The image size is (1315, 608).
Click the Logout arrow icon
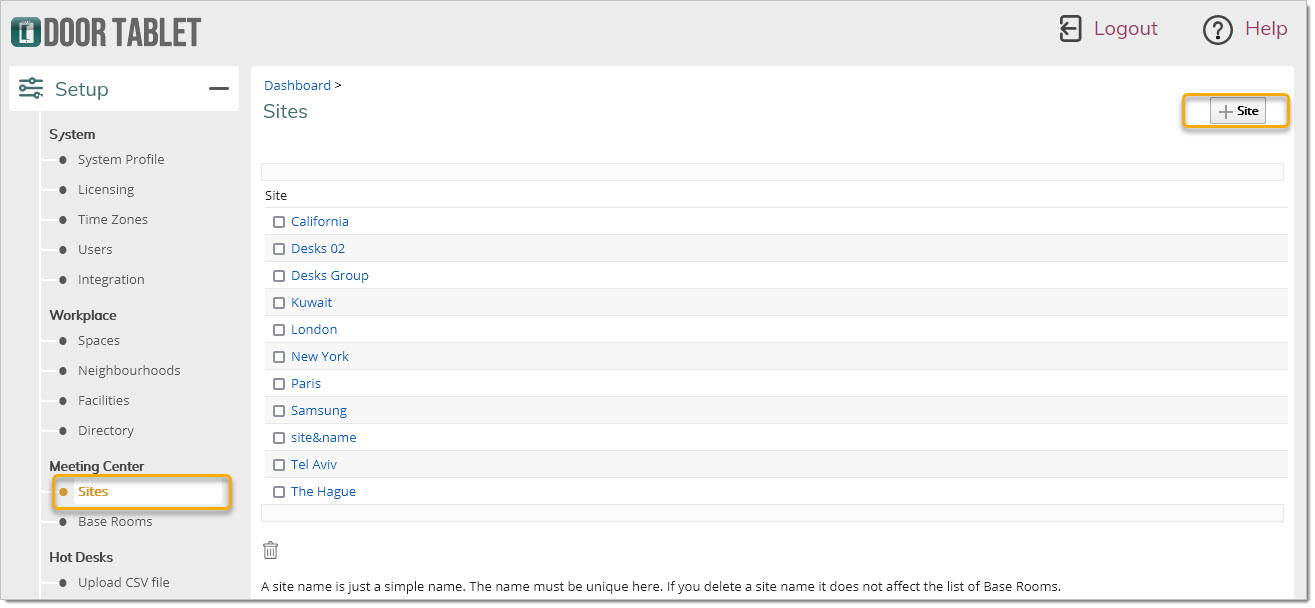1070,29
